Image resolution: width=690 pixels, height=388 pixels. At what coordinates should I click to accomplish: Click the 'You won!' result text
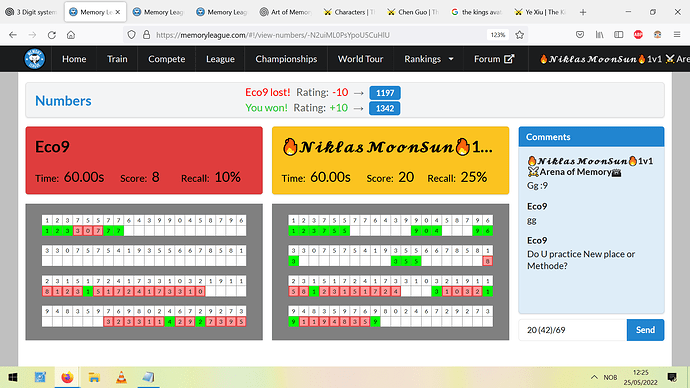pyautogui.click(x=266, y=108)
